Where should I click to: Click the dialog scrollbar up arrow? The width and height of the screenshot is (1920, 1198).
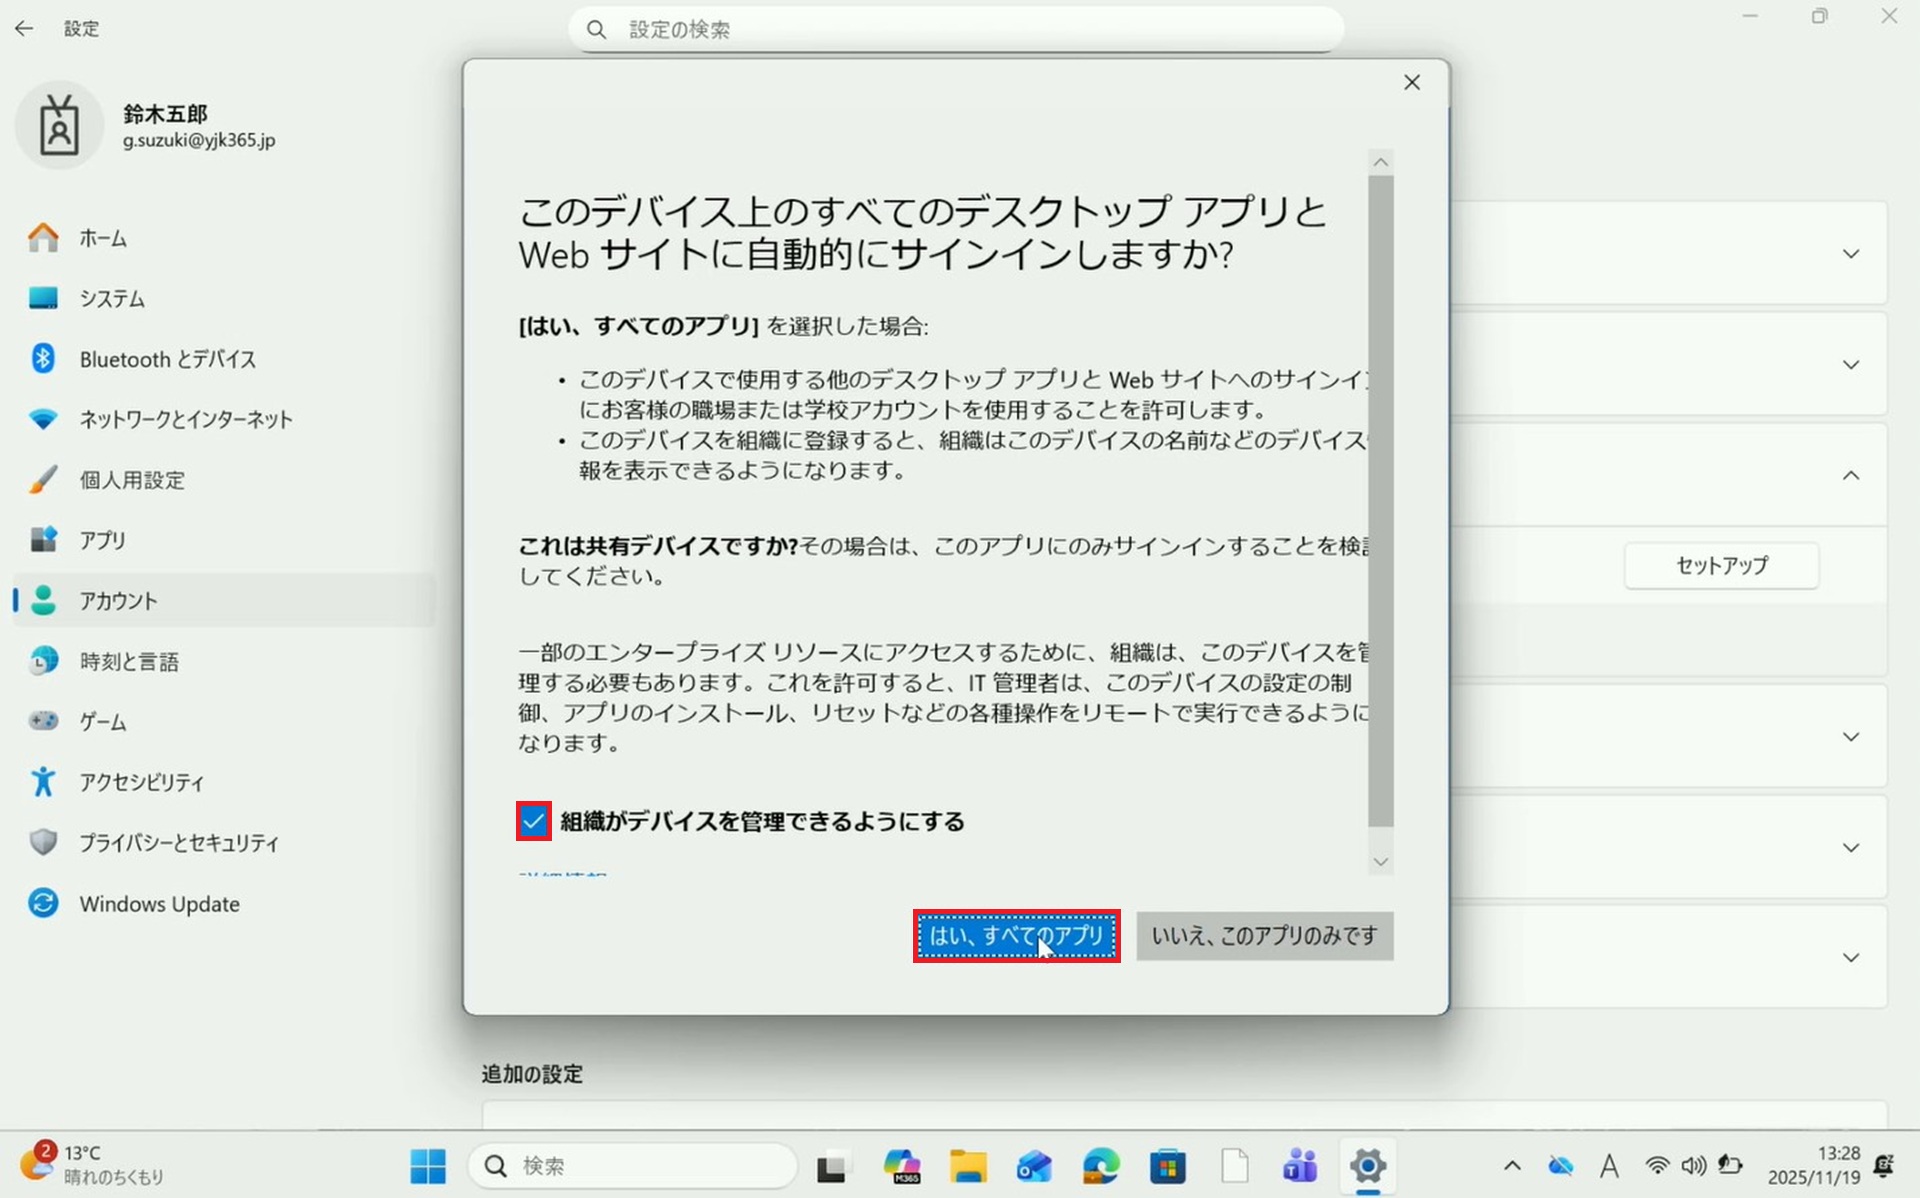point(1381,162)
